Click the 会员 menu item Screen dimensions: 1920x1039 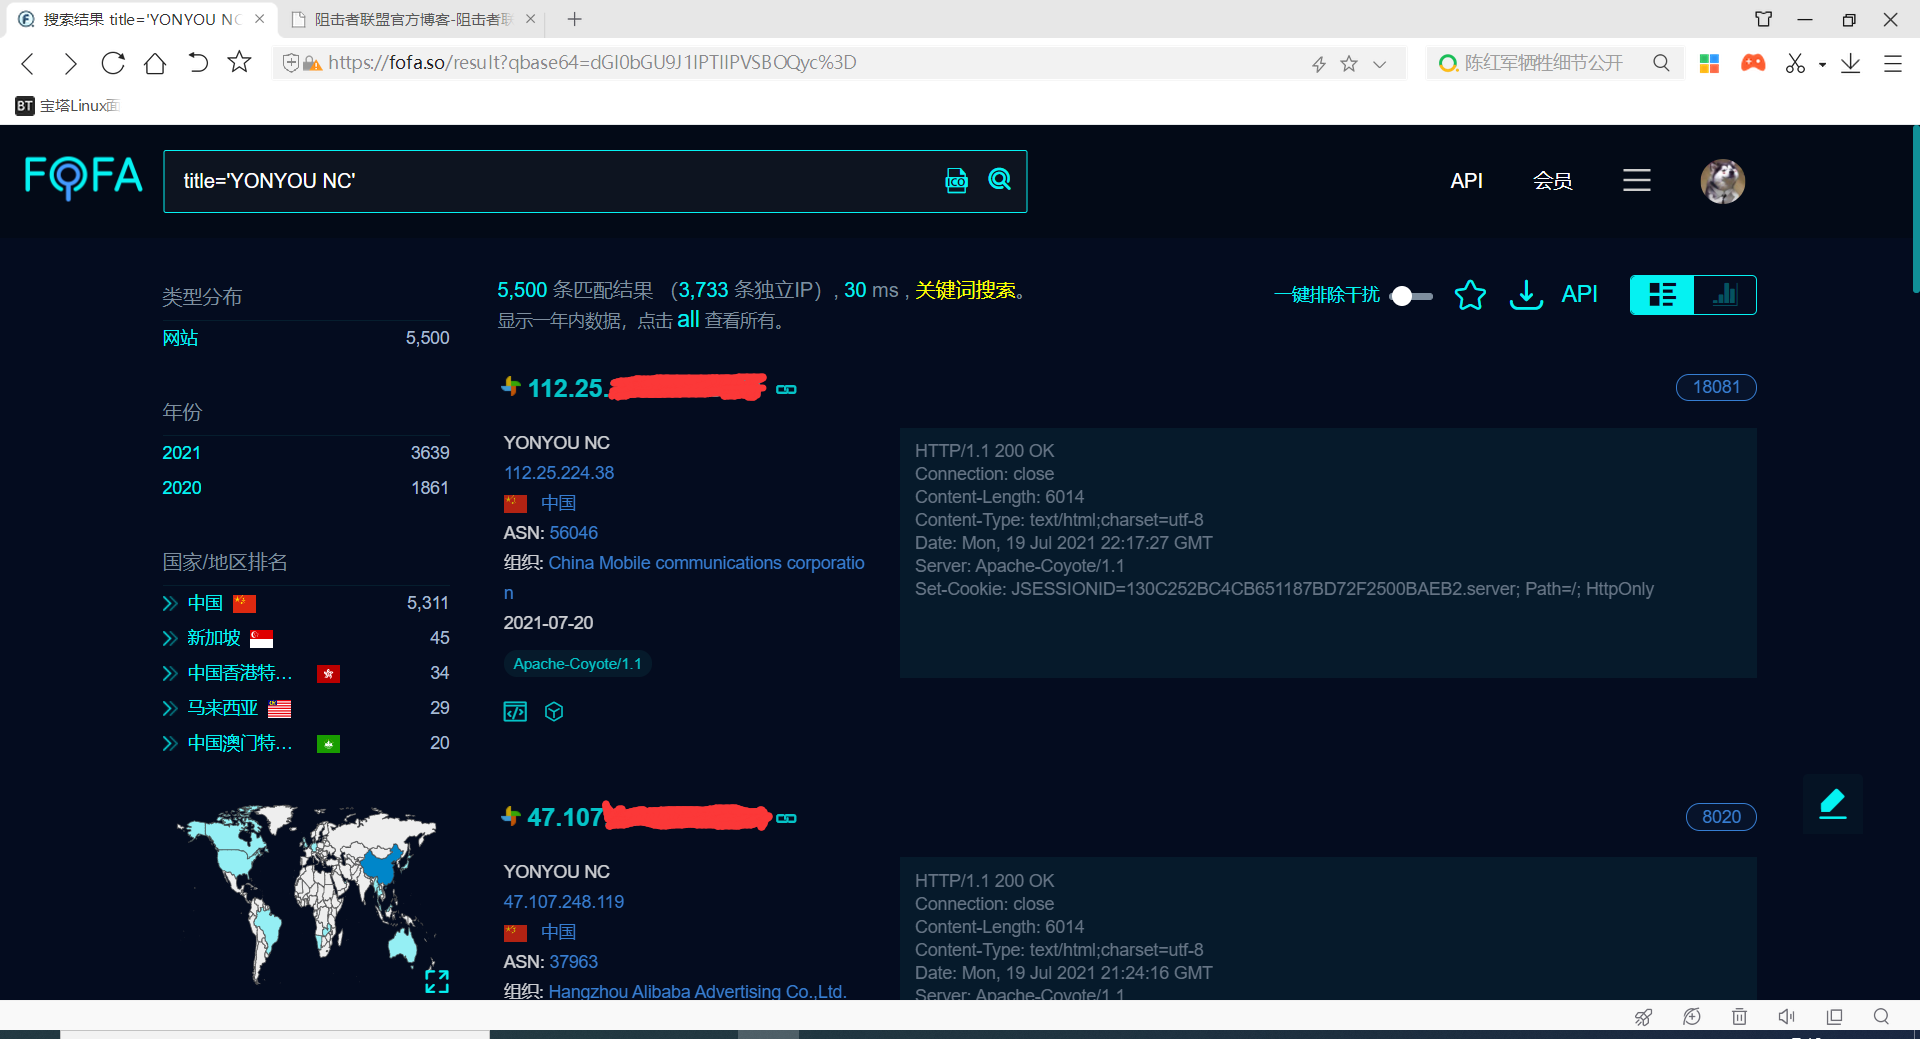click(x=1552, y=181)
